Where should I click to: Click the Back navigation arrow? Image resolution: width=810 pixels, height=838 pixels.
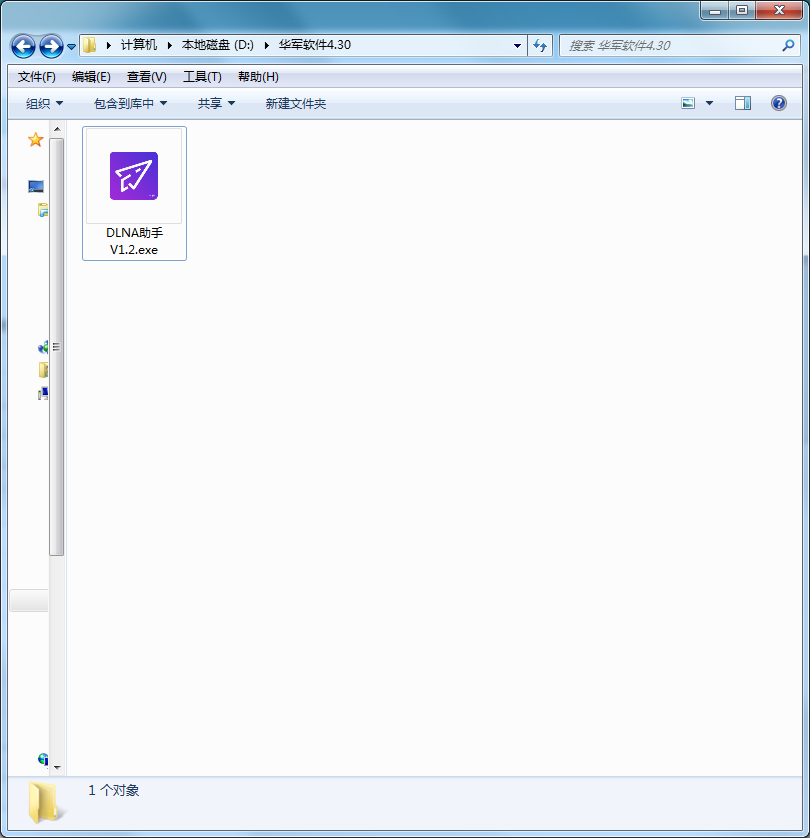point(23,46)
